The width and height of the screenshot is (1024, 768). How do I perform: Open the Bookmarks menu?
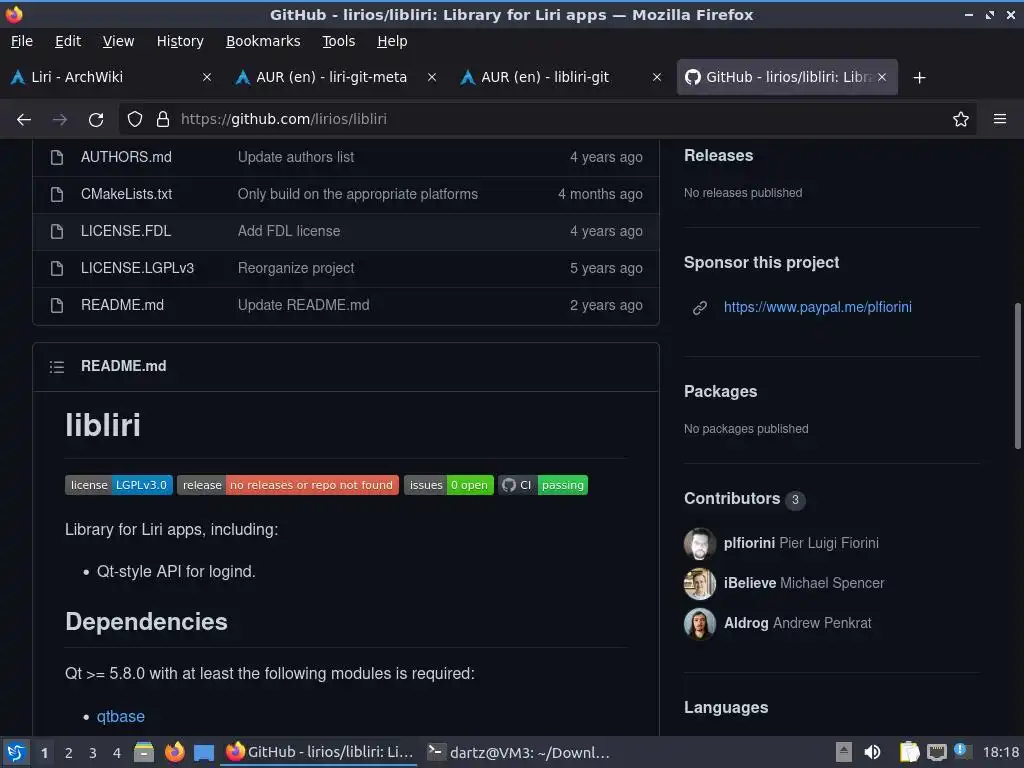tap(263, 41)
